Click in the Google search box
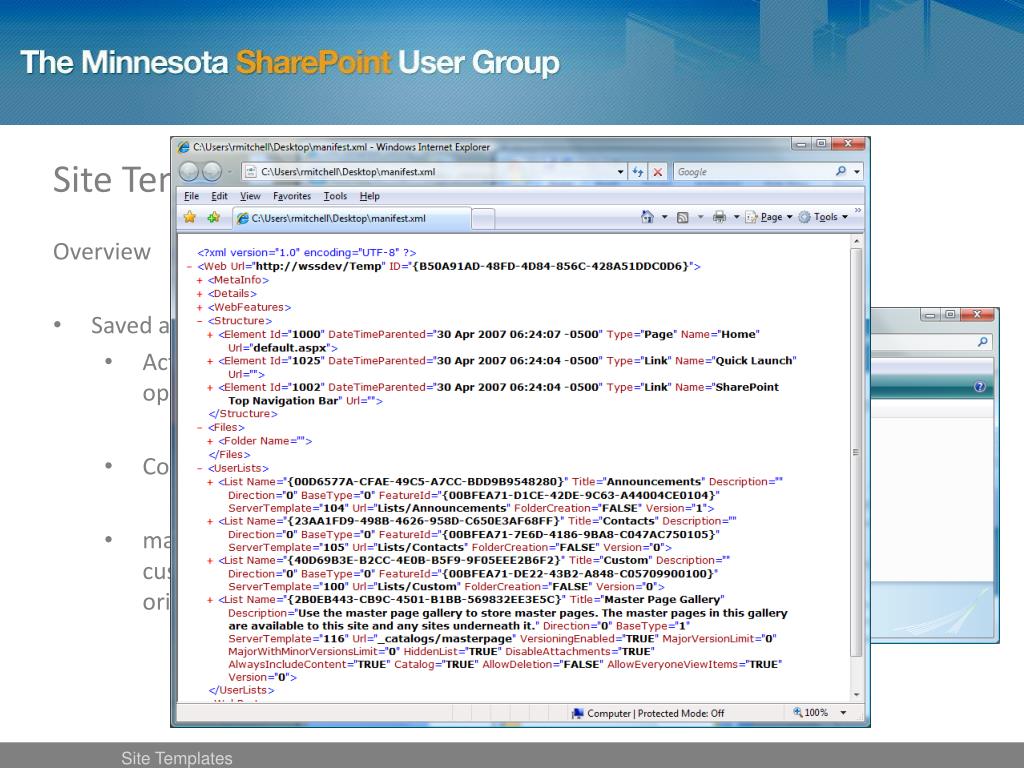1024x768 pixels. 750,172
